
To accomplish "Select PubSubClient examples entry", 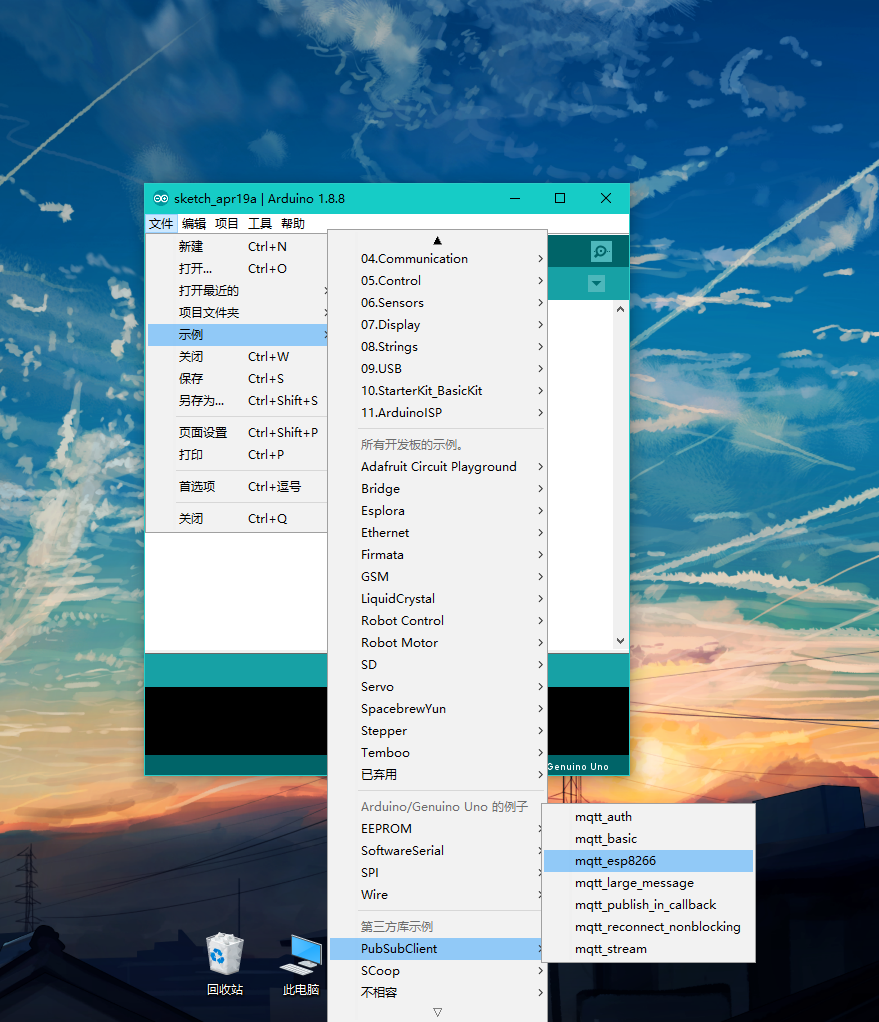I will tap(436, 949).
